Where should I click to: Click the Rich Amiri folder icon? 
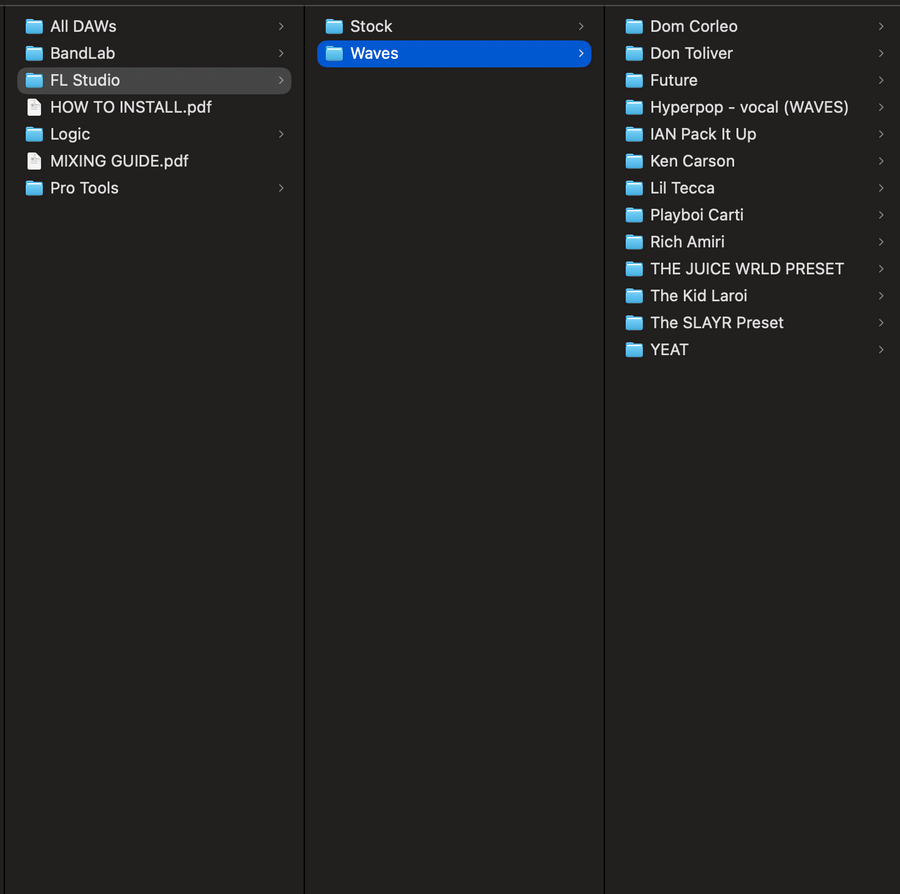point(634,242)
